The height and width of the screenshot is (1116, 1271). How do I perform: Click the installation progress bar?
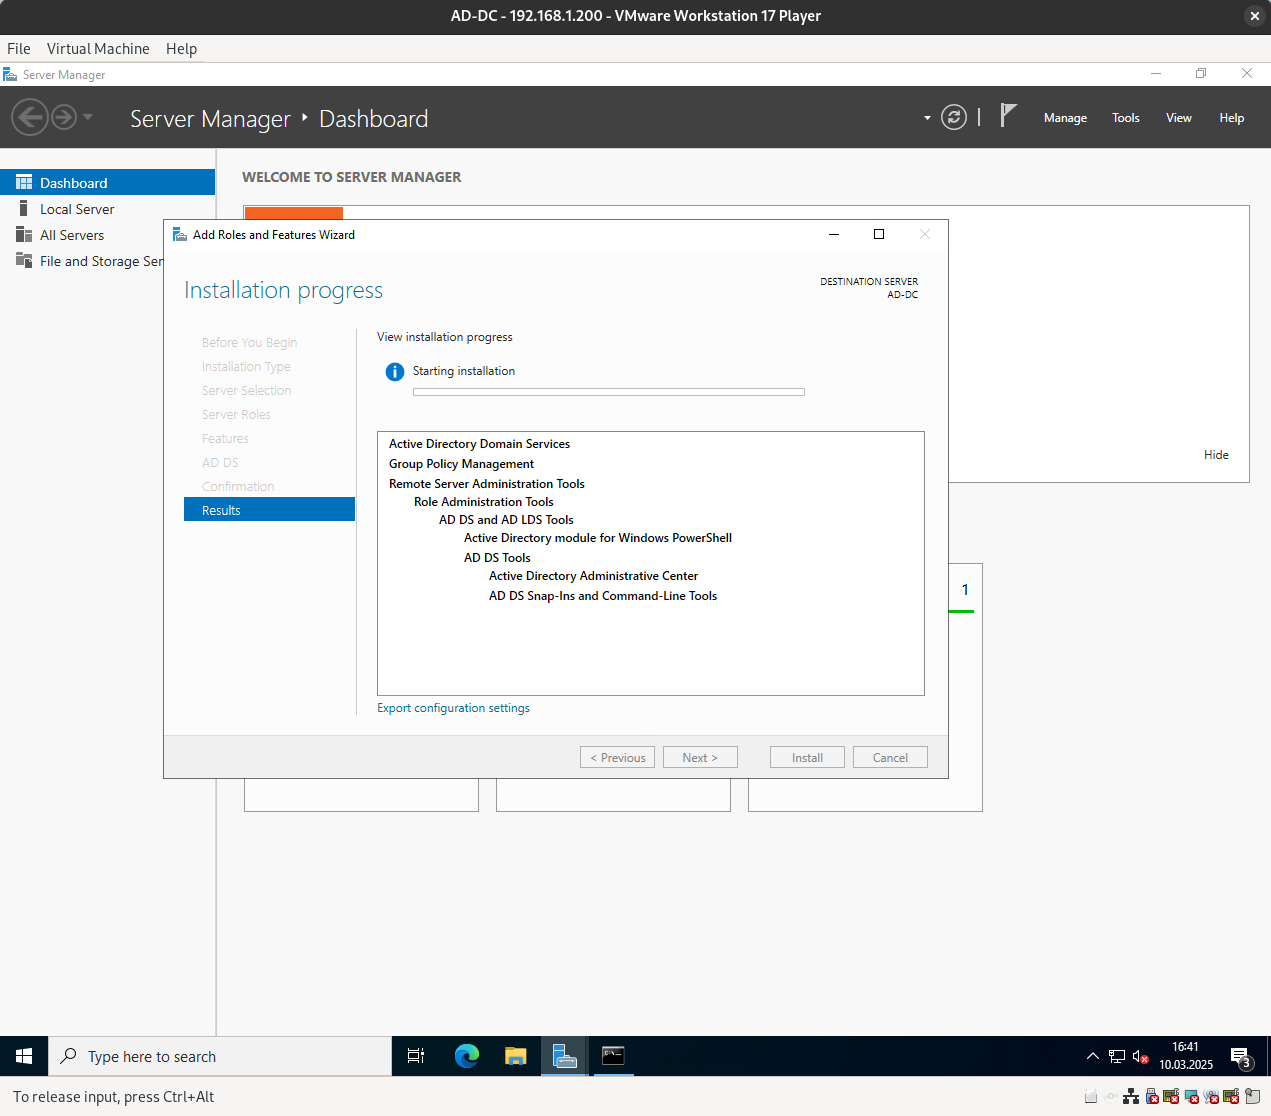click(x=608, y=392)
